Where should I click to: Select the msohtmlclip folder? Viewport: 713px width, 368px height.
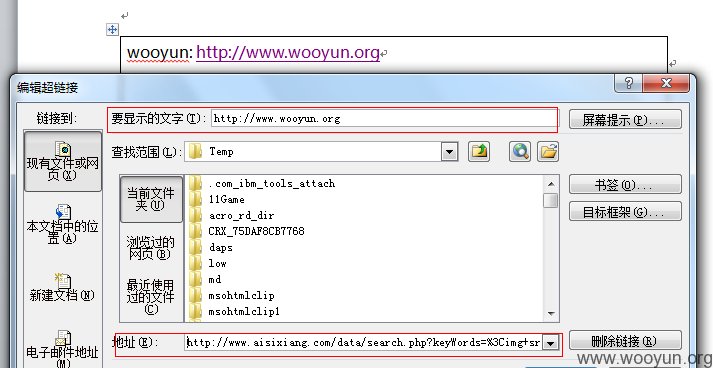[231, 295]
